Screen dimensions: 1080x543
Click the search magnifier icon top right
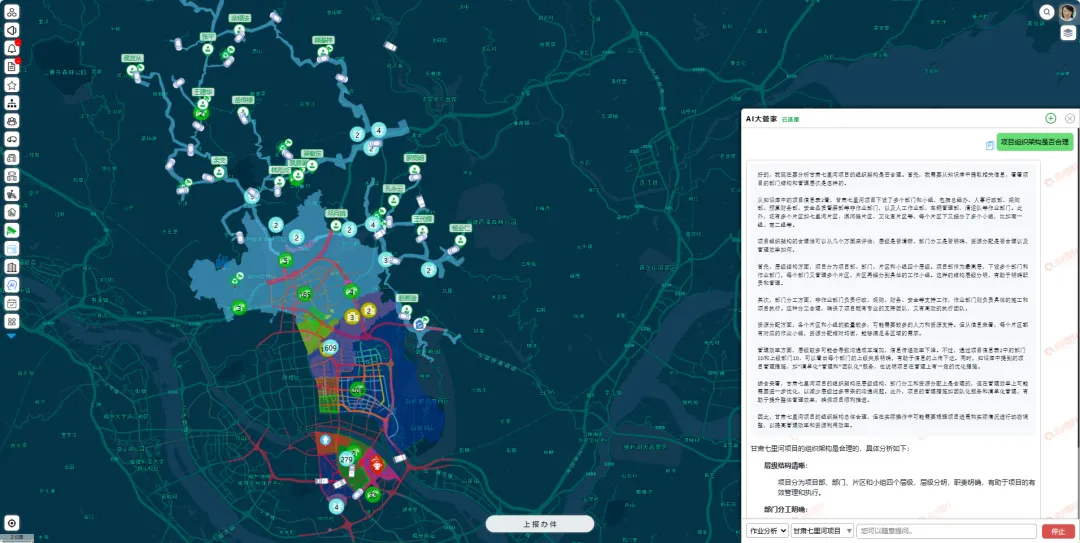[1047, 12]
